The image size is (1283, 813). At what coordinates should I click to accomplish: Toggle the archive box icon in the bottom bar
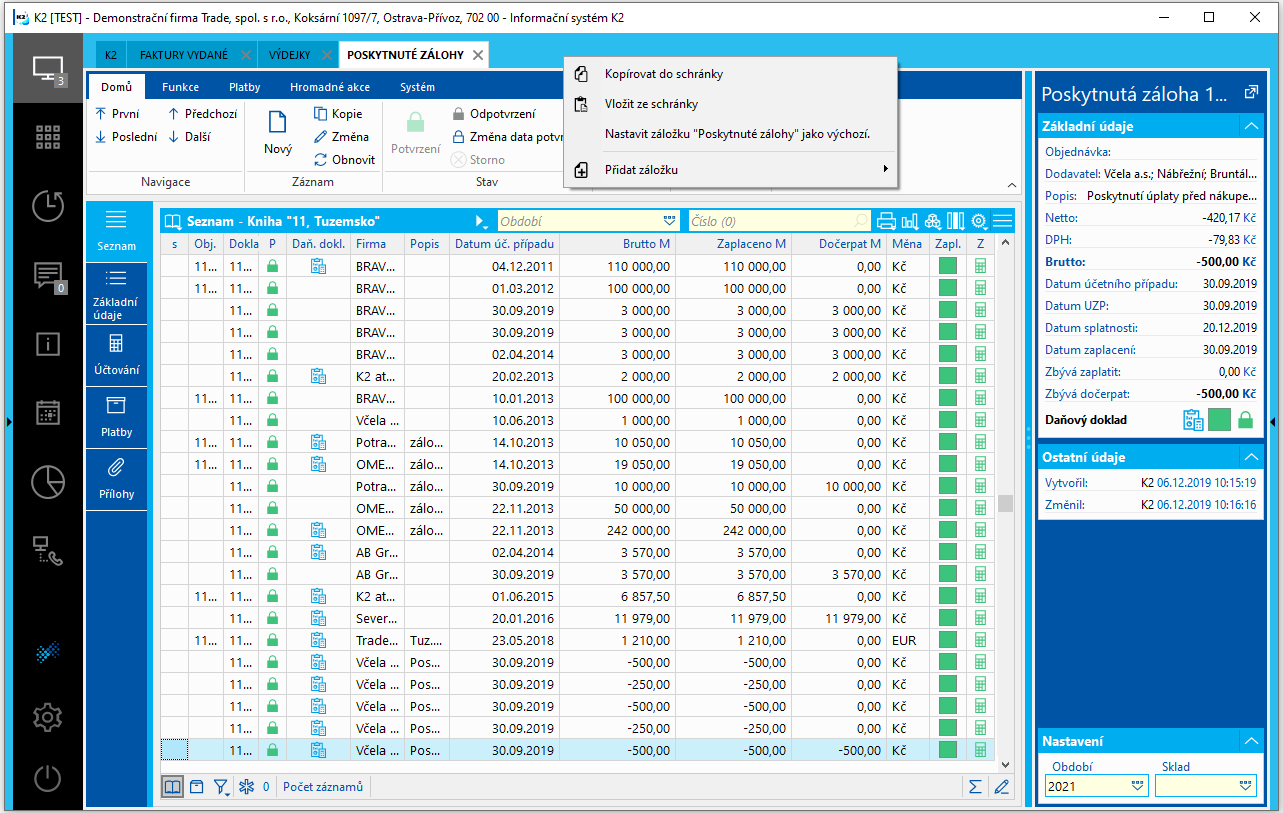[197, 787]
